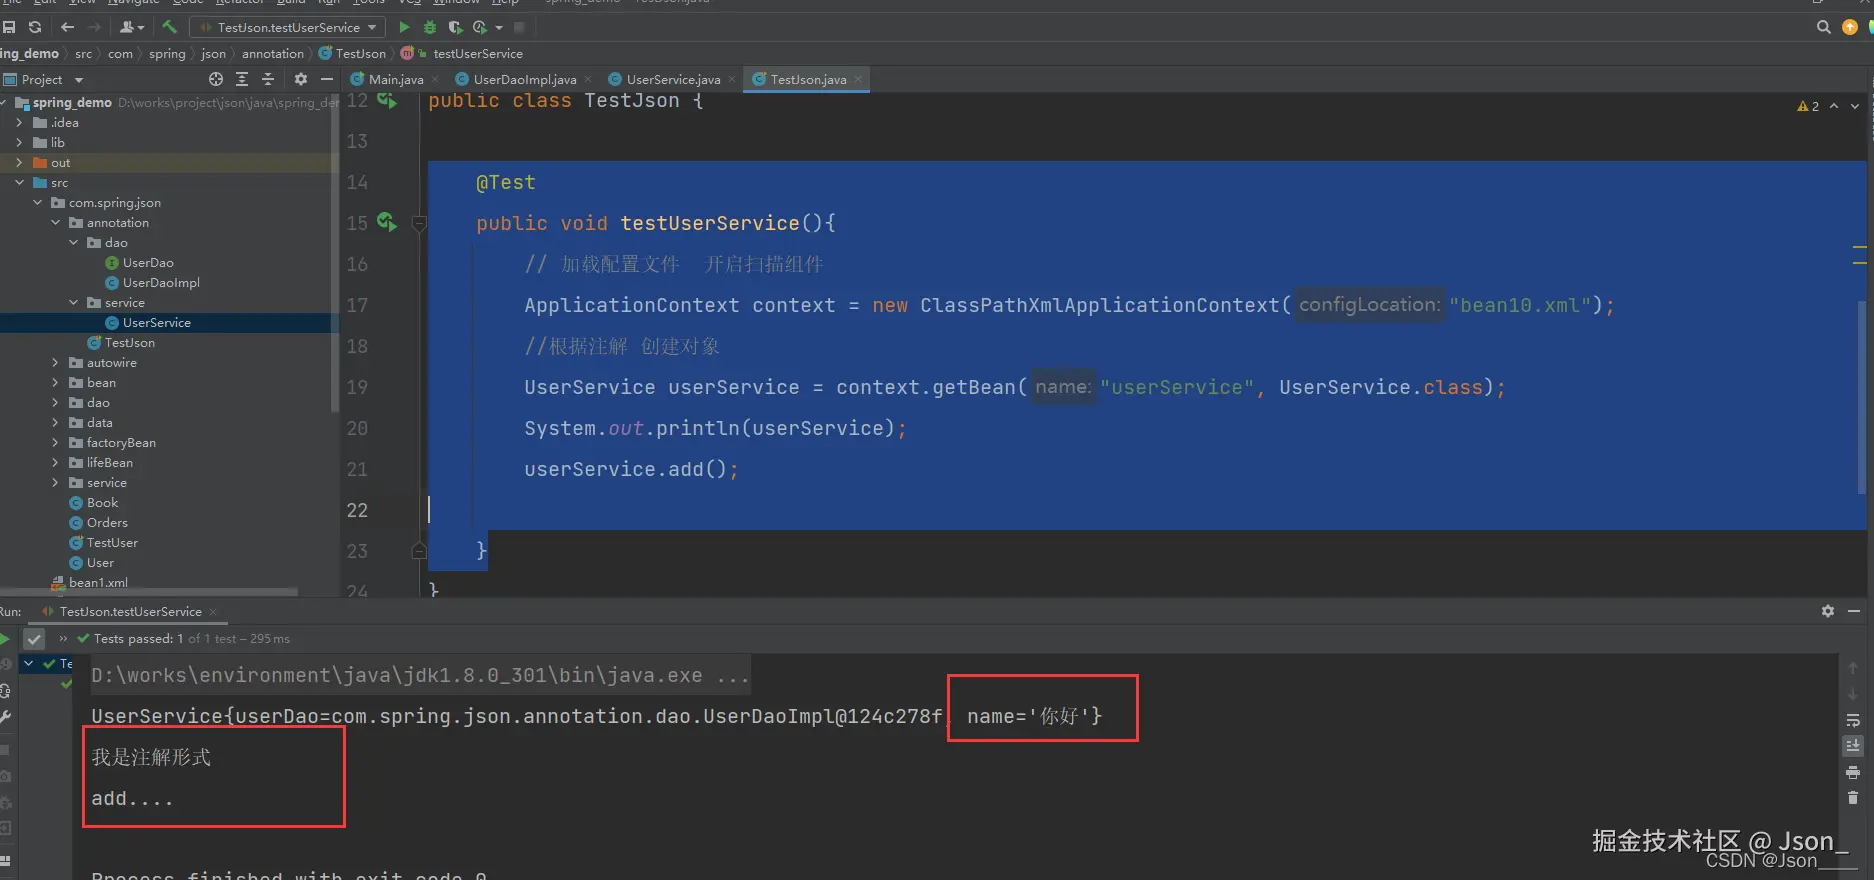The width and height of the screenshot is (1874, 880).
Task: Click run gutter icon on line 12
Action: (387, 101)
